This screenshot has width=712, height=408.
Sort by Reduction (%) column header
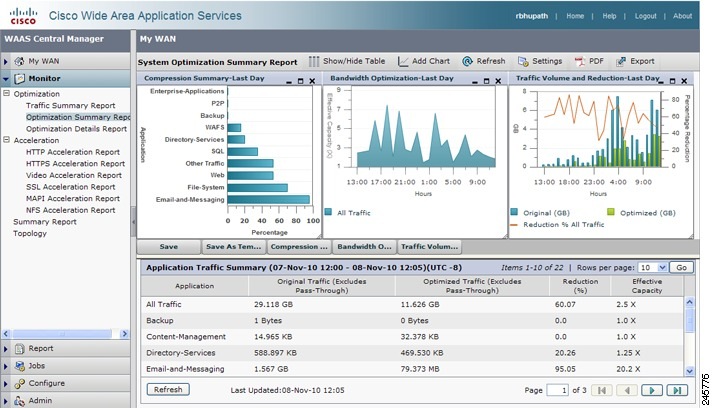click(580, 286)
